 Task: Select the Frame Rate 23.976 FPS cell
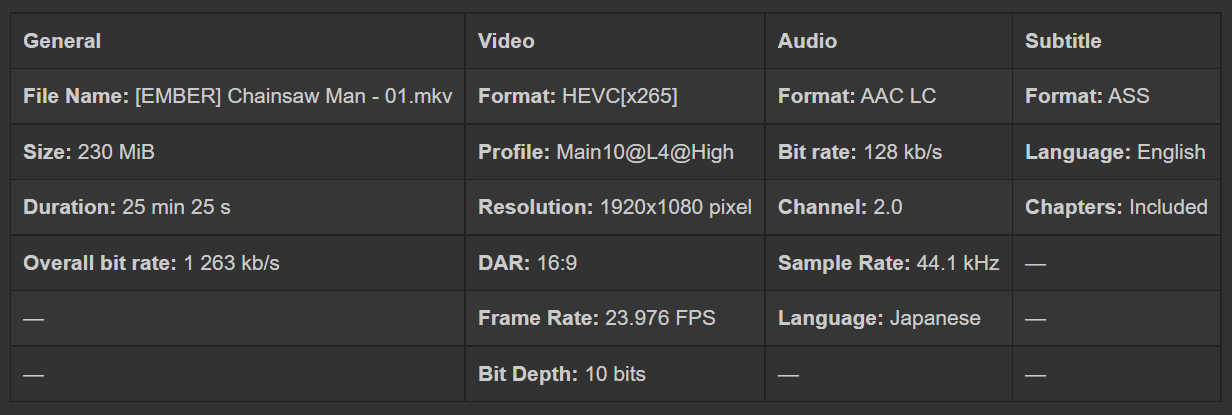[597, 318]
